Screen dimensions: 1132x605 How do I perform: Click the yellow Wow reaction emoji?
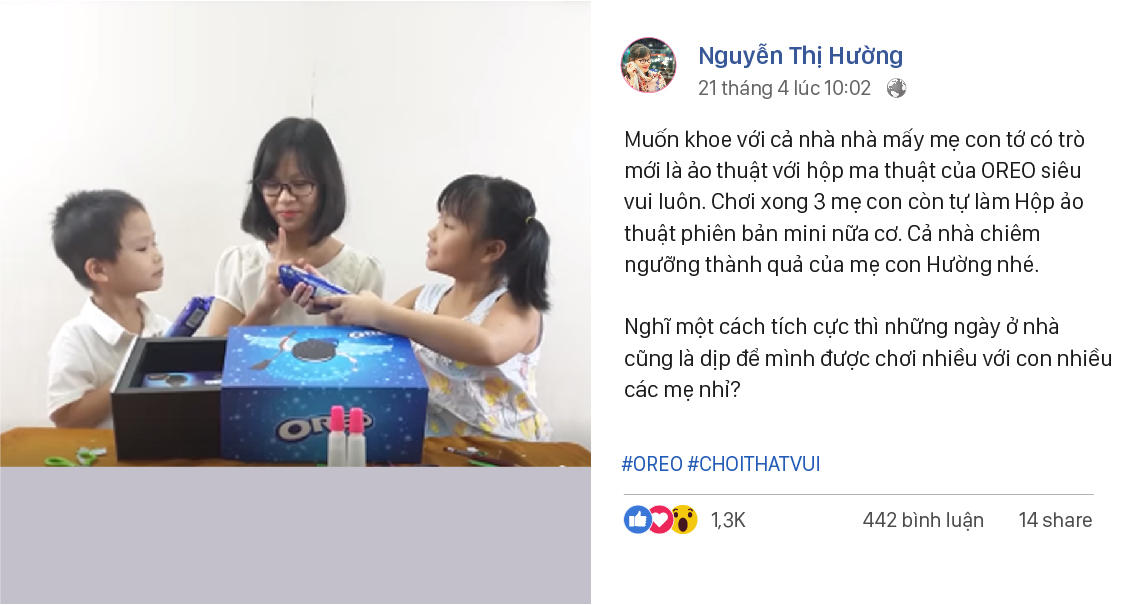[x=684, y=519]
